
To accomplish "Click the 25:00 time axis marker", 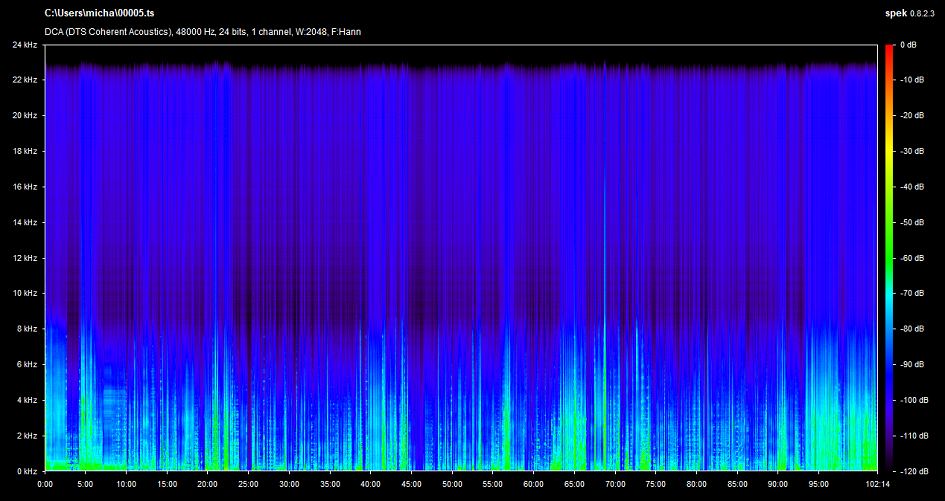I will click(248, 484).
